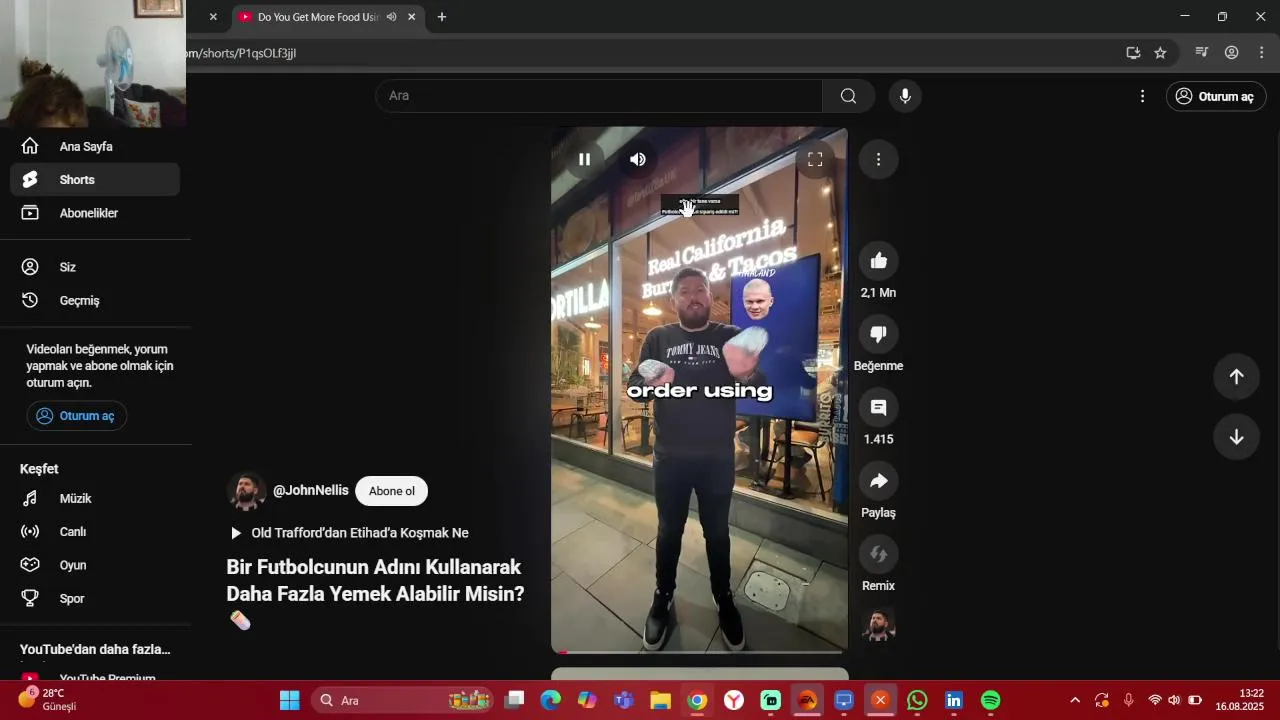1280x720 pixels.
Task: Close the 'Do You Get More Food' tab
Action: 411,17
